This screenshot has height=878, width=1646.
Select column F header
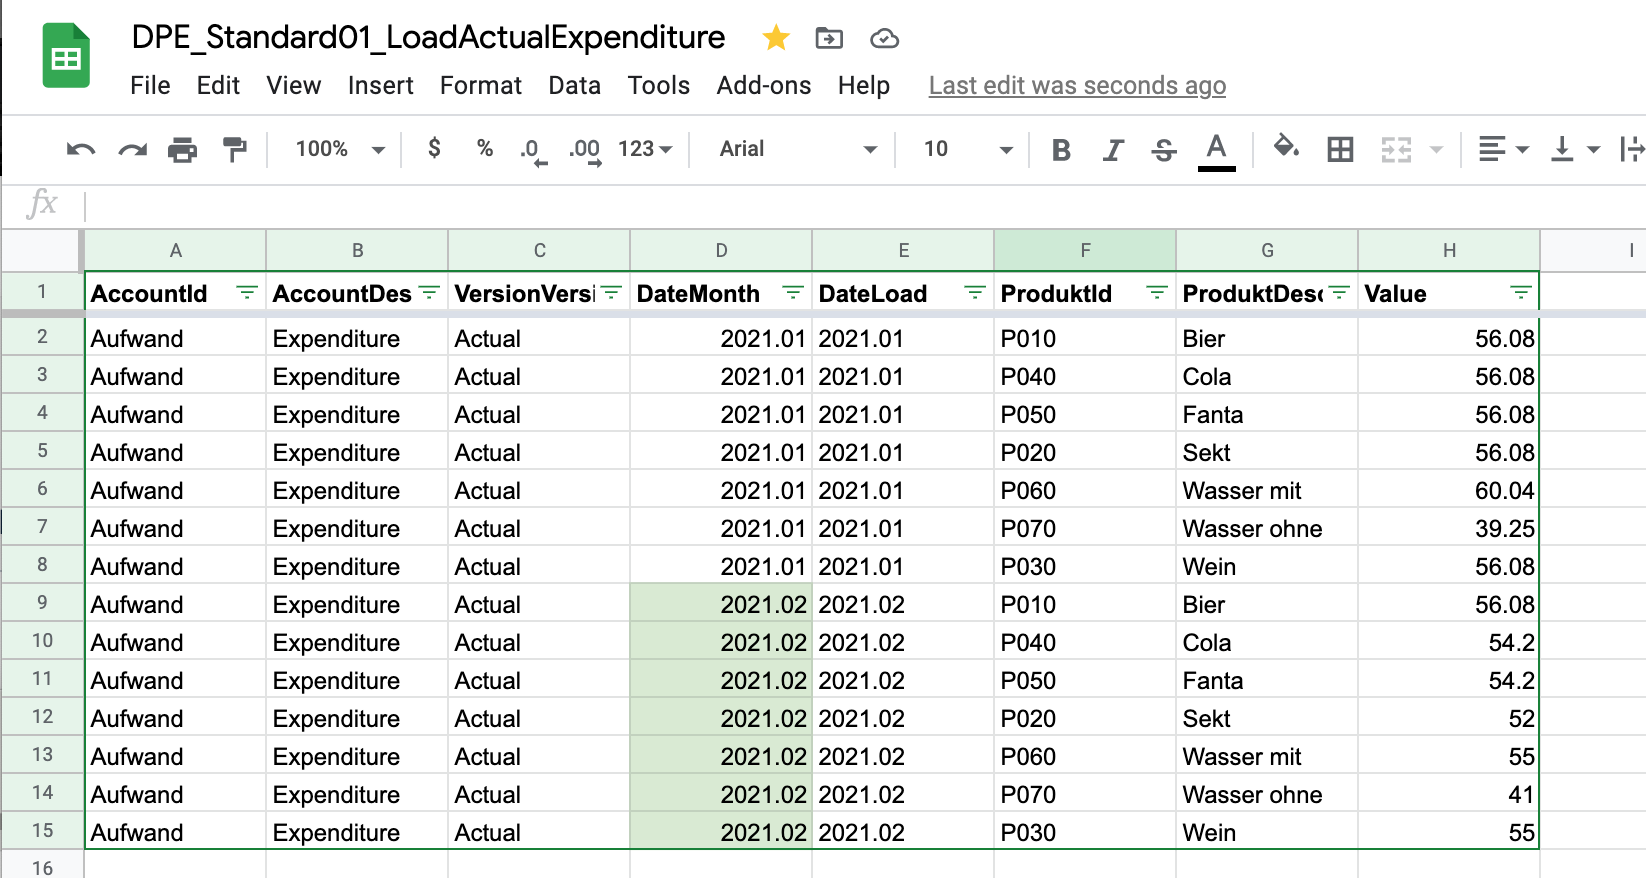point(1085,250)
